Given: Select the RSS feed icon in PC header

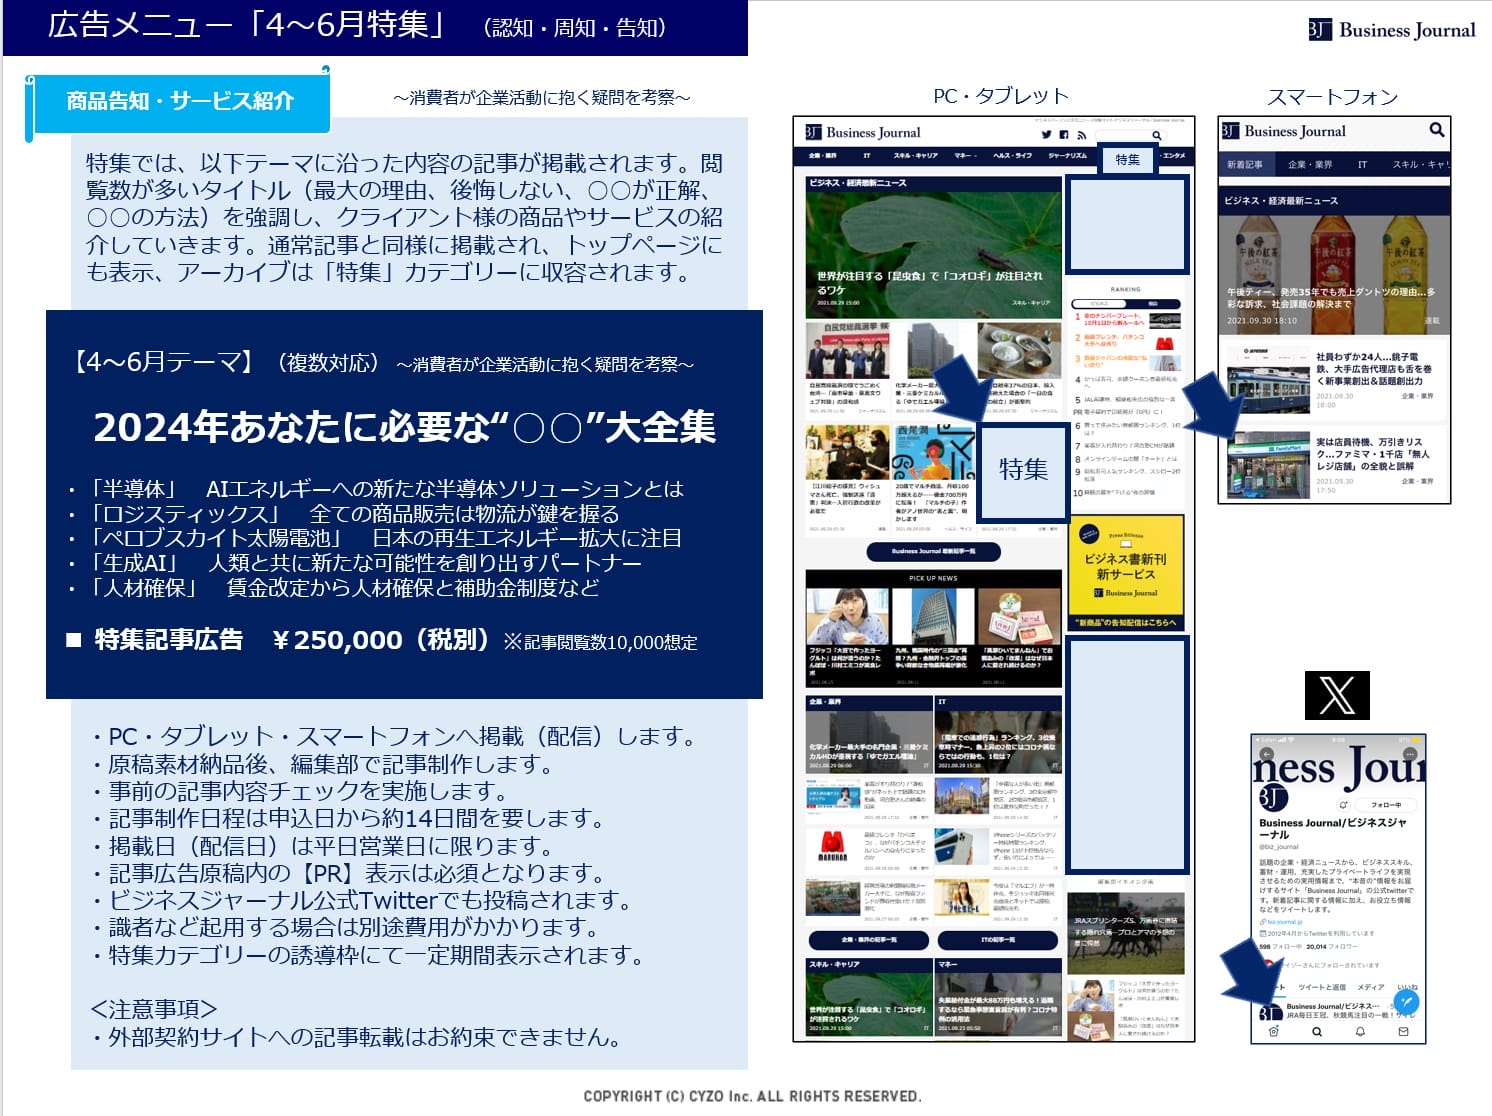Looking at the screenshot, I should pyautogui.click(x=1082, y=136).
